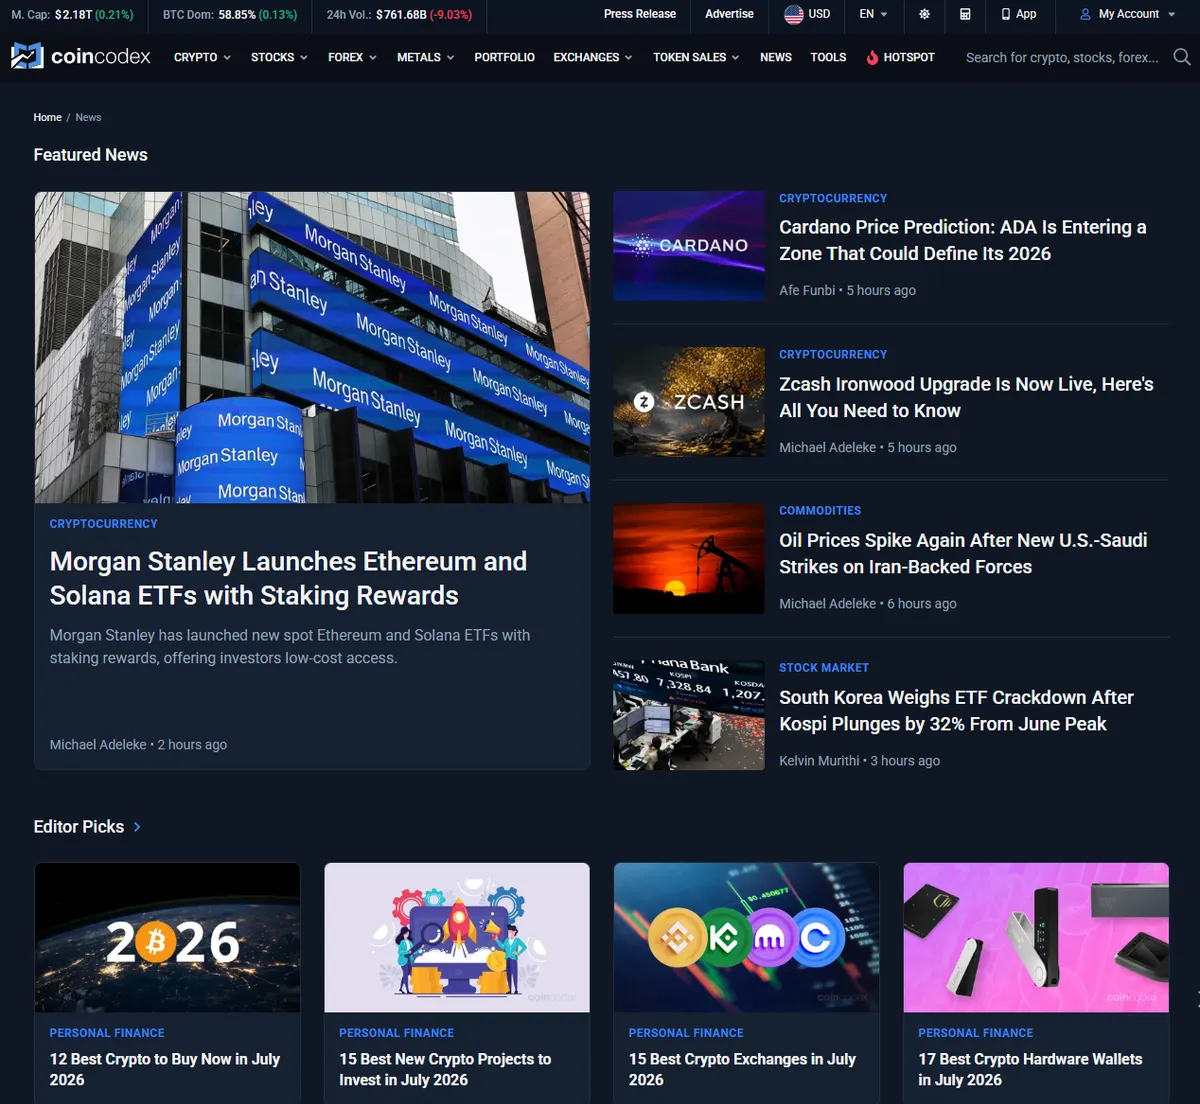Click the Press Release link
Image resolution: width=1200 pixels, height=1104 pixels.
640,14
